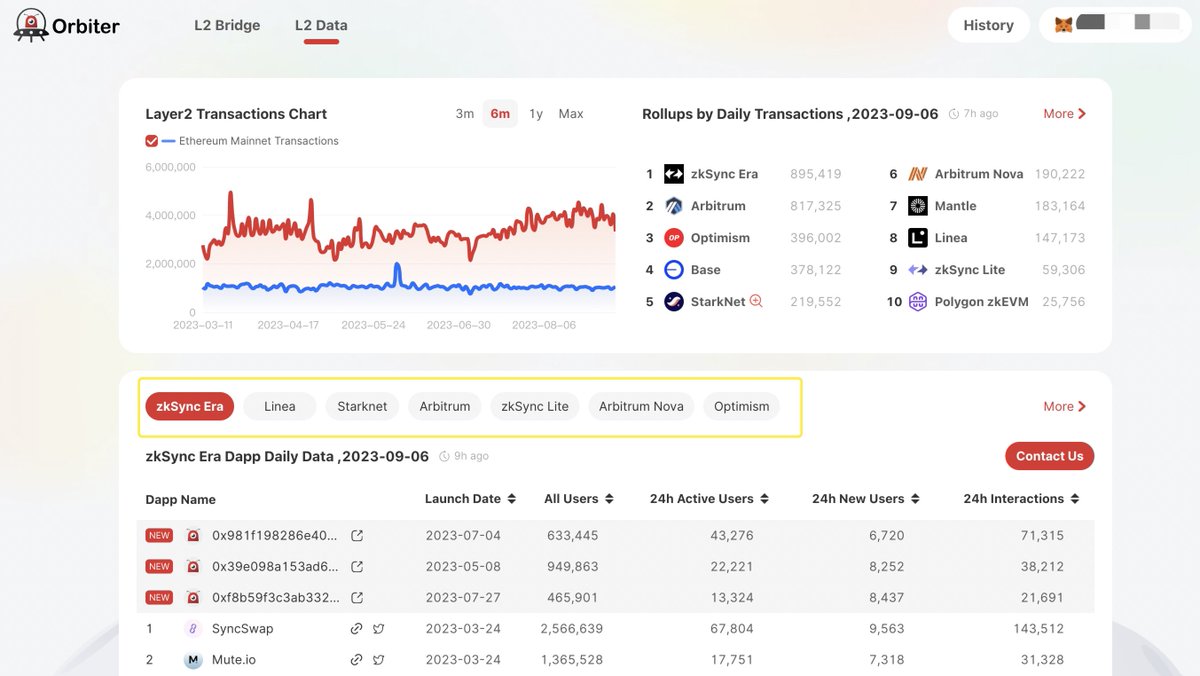Screen dimensions: 1200x676
Task: Open external link for 0xf8b59f3c3ab332...
Action: (357, 597)
